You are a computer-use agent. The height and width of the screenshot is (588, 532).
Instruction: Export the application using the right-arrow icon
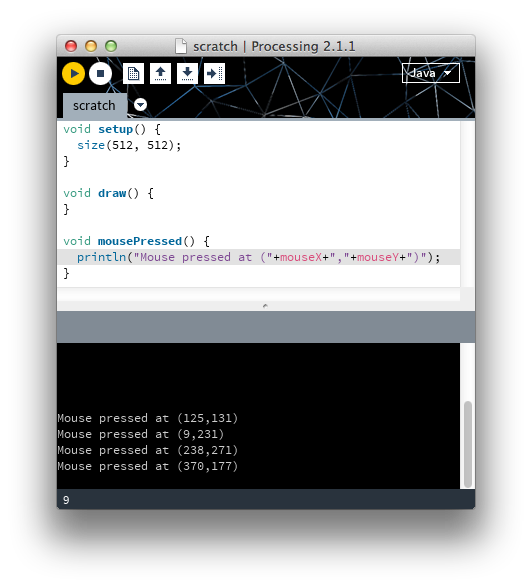click(x=214, y=73)
